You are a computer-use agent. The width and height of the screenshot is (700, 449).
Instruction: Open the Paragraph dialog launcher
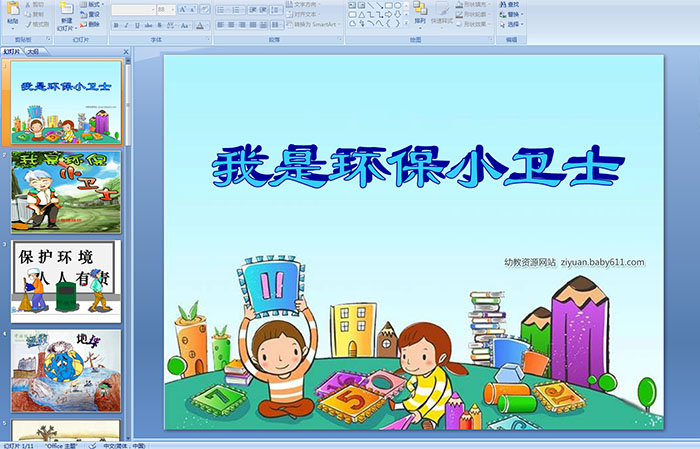click(340, 40)
